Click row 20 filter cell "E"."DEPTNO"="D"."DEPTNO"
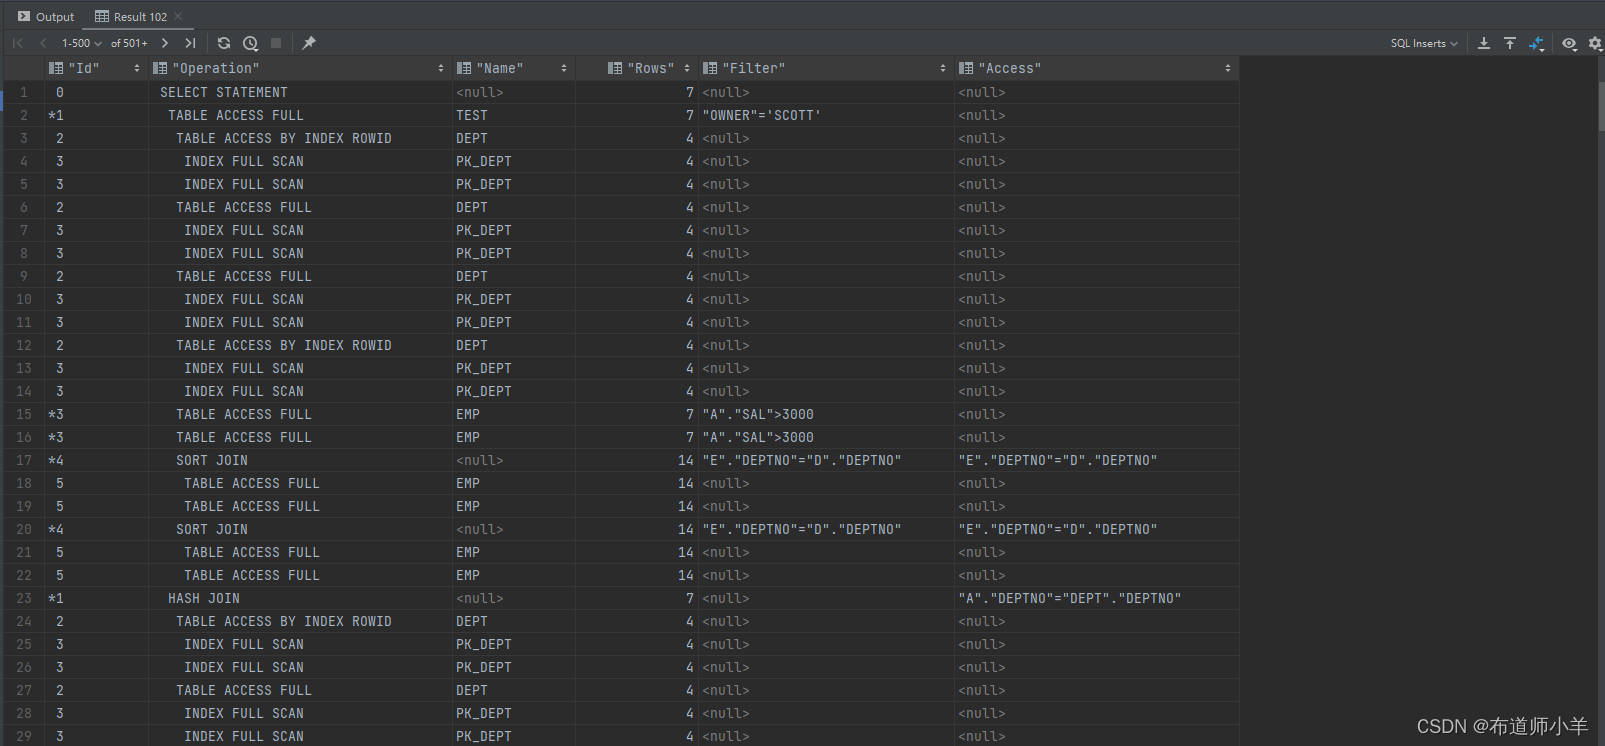The image size is (1605, 746). pos(826,529)
